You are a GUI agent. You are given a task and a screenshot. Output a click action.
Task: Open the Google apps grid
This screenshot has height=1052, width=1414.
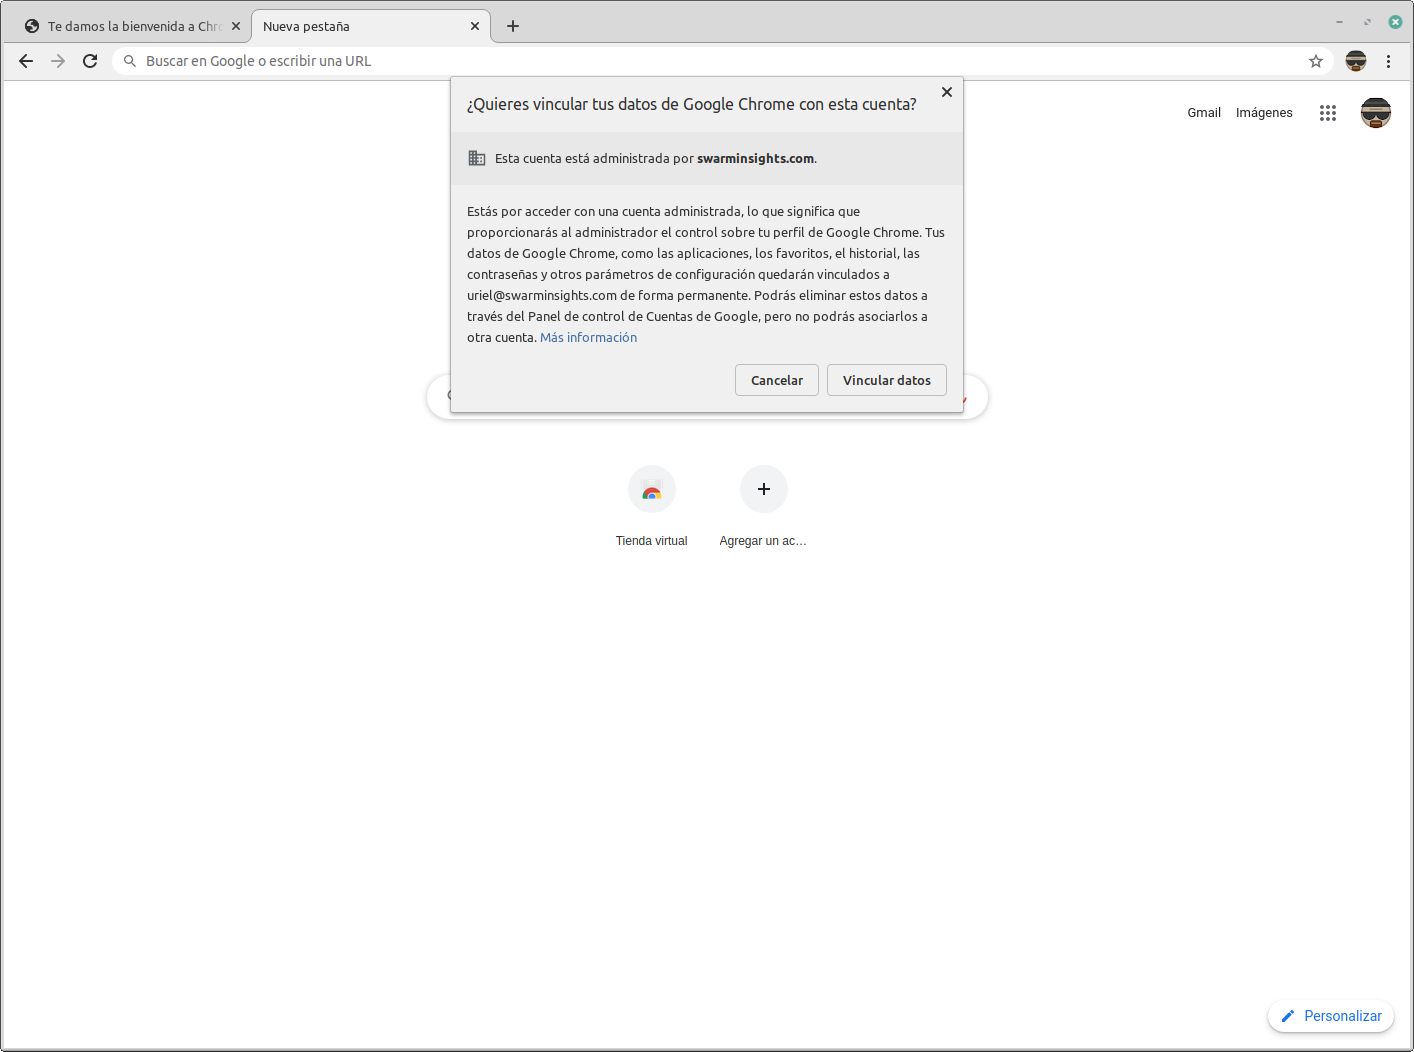coord(1328,113)
